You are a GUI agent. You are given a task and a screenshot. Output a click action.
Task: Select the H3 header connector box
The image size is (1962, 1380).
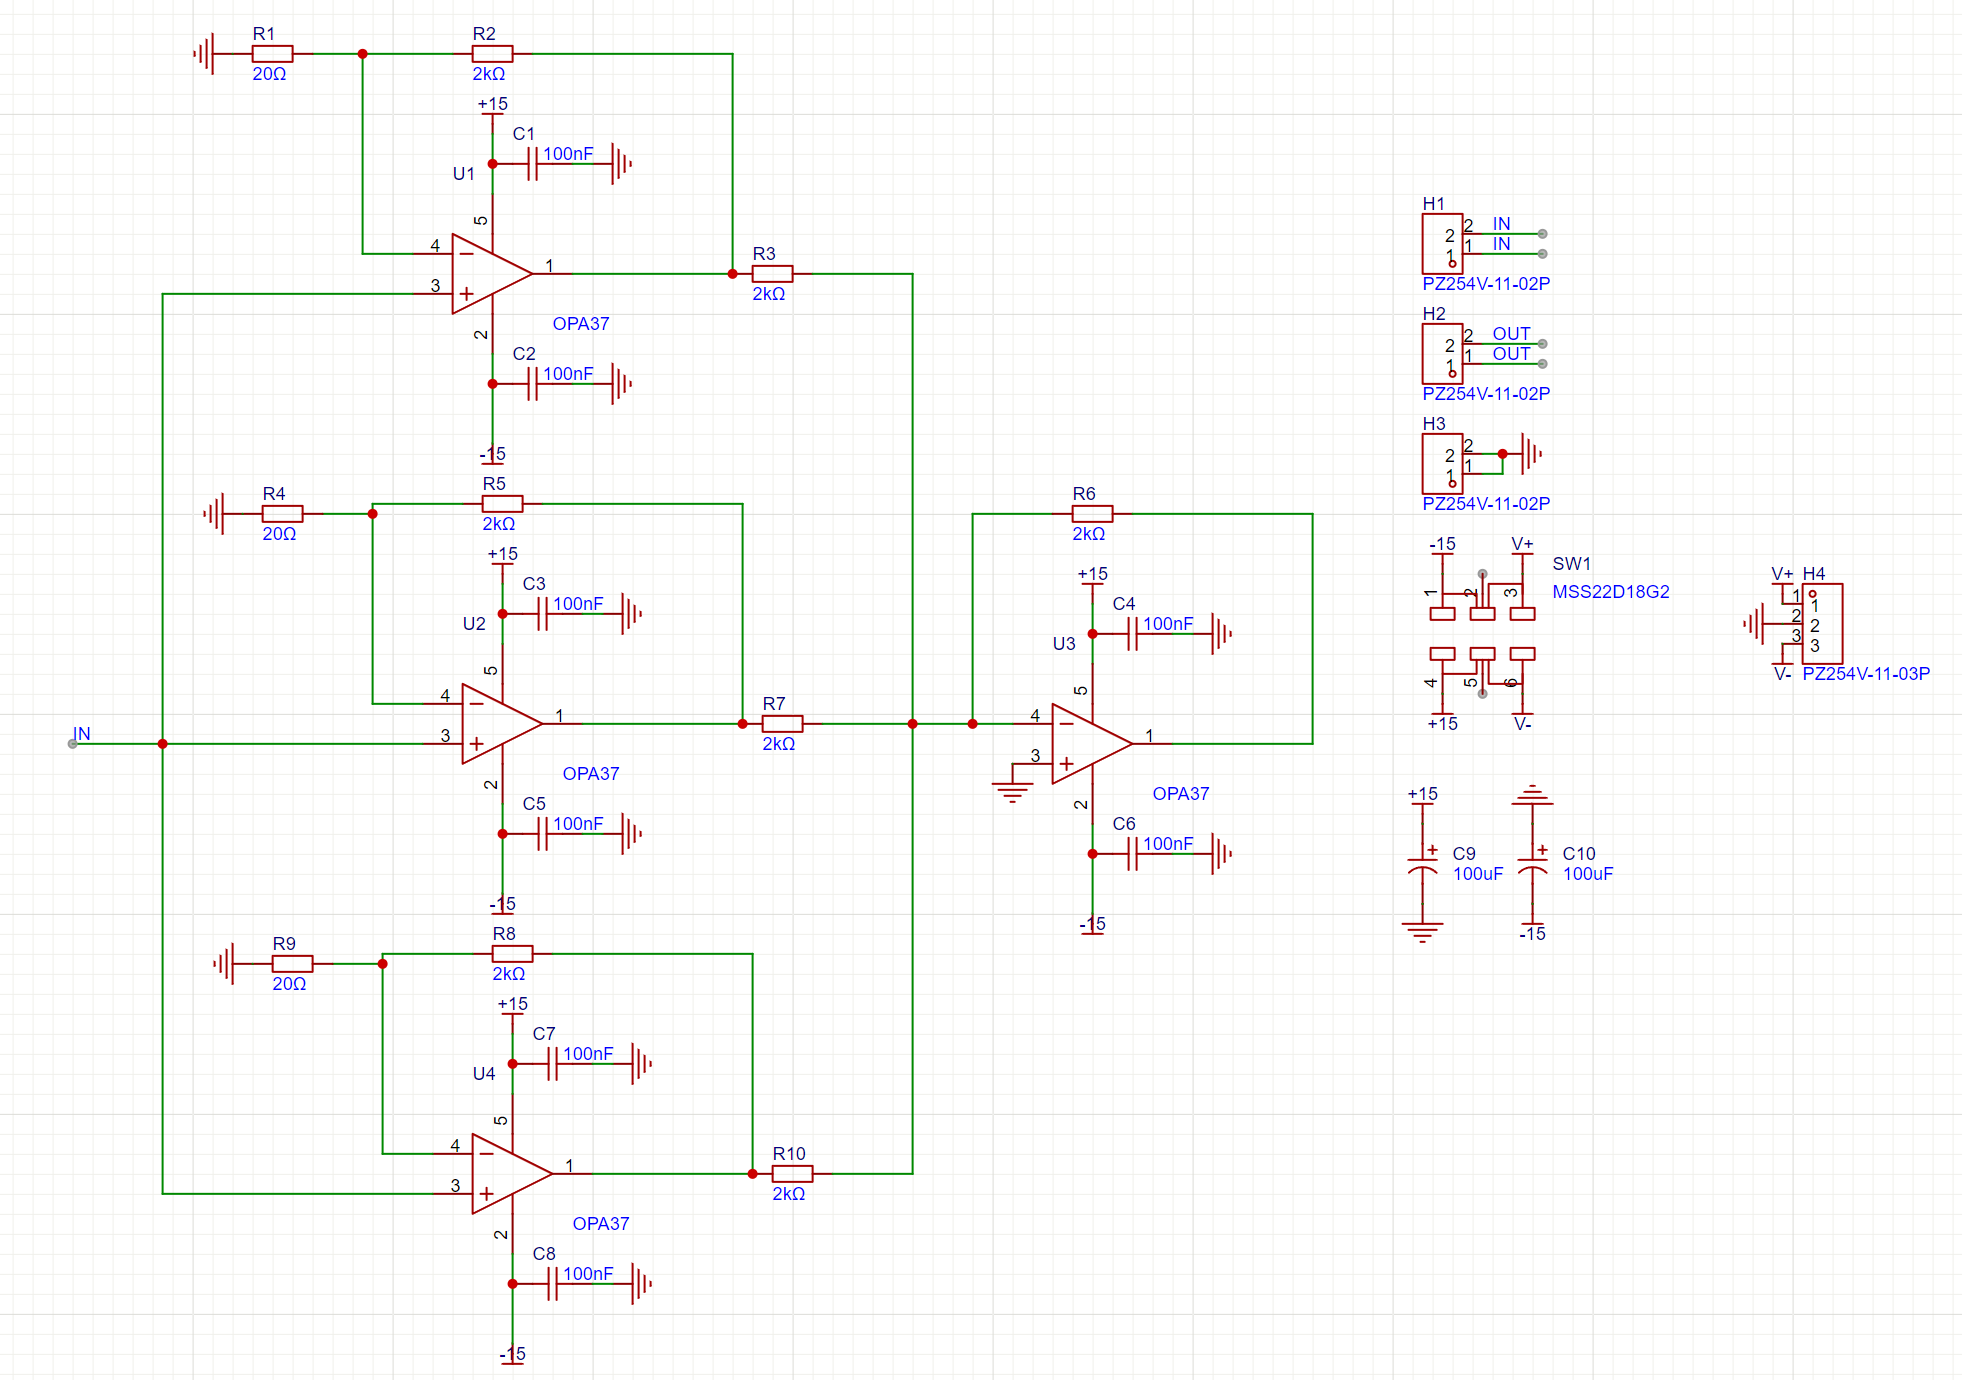click(x=1442, y=464)
